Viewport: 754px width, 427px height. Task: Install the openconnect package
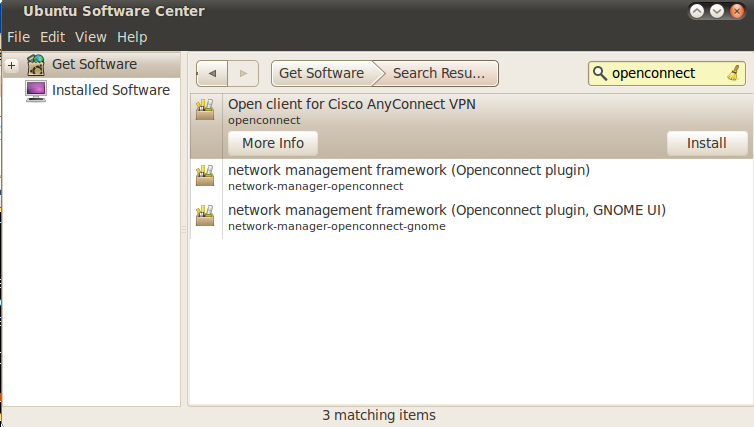tap(706, 143)
